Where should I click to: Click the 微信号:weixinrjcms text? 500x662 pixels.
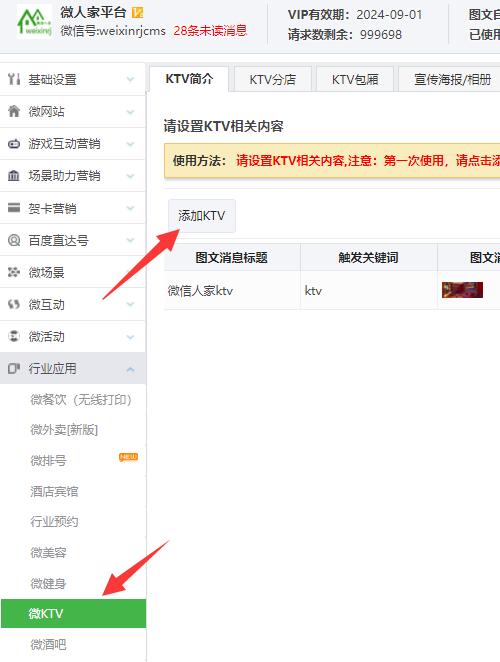[x=113, y=30]
